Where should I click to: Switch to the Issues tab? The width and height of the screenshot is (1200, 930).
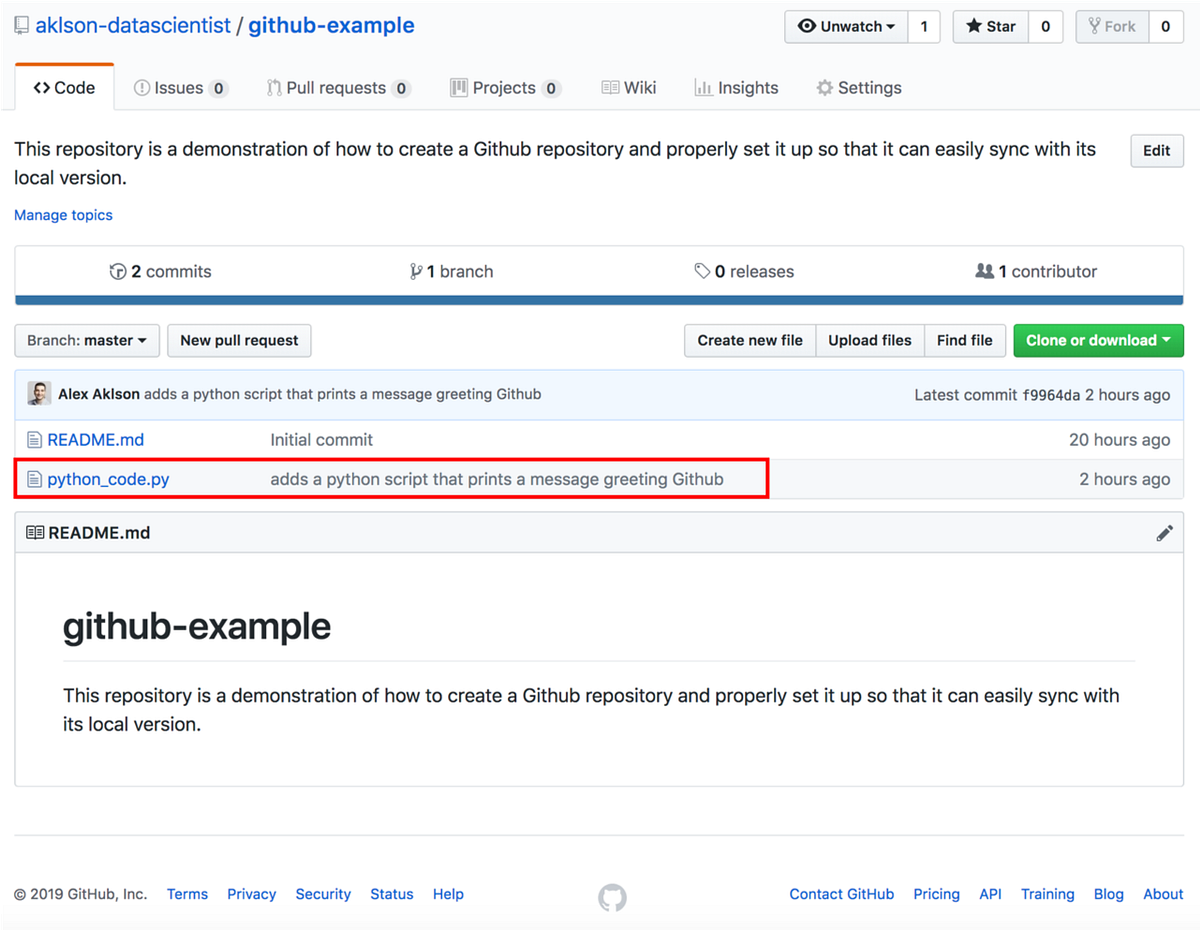coord(180,88)
